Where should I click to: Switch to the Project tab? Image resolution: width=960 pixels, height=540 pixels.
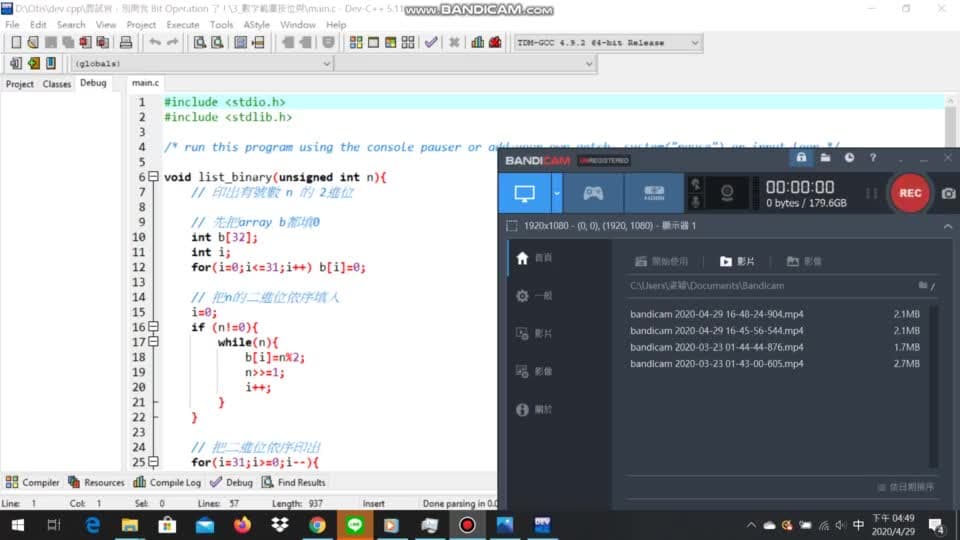click(20, 84)
